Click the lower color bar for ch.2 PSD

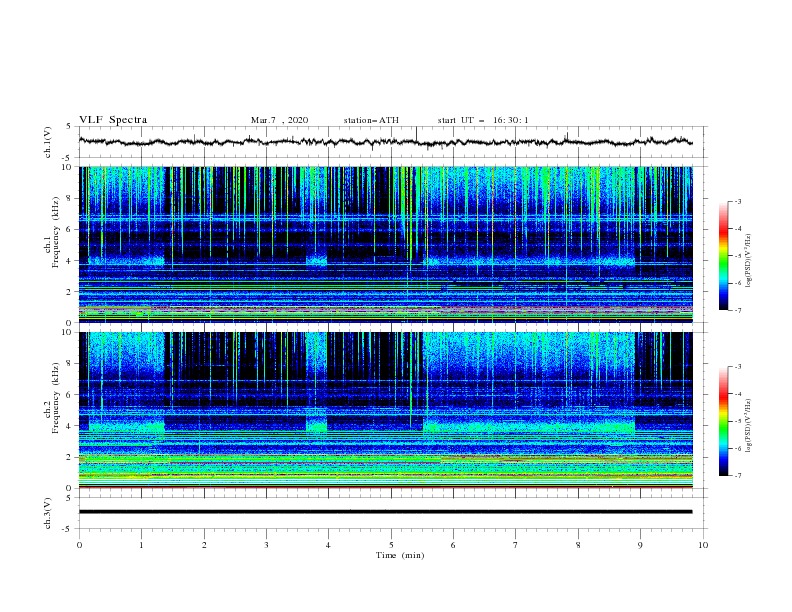pos(723,421)
